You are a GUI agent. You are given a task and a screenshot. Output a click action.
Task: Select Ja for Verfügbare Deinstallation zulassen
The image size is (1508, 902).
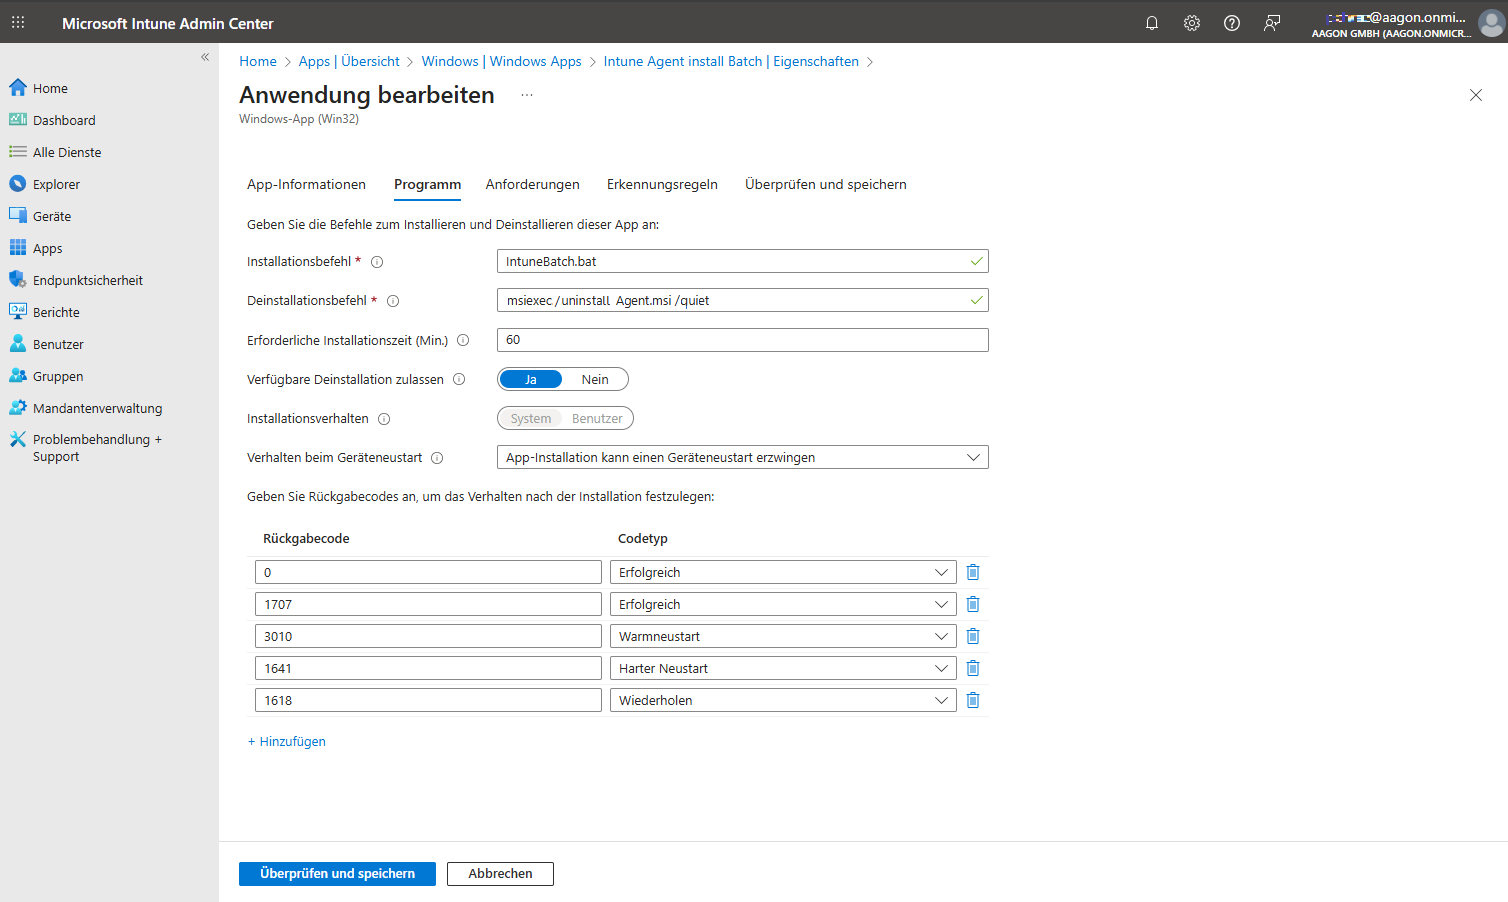click(531, 379)
